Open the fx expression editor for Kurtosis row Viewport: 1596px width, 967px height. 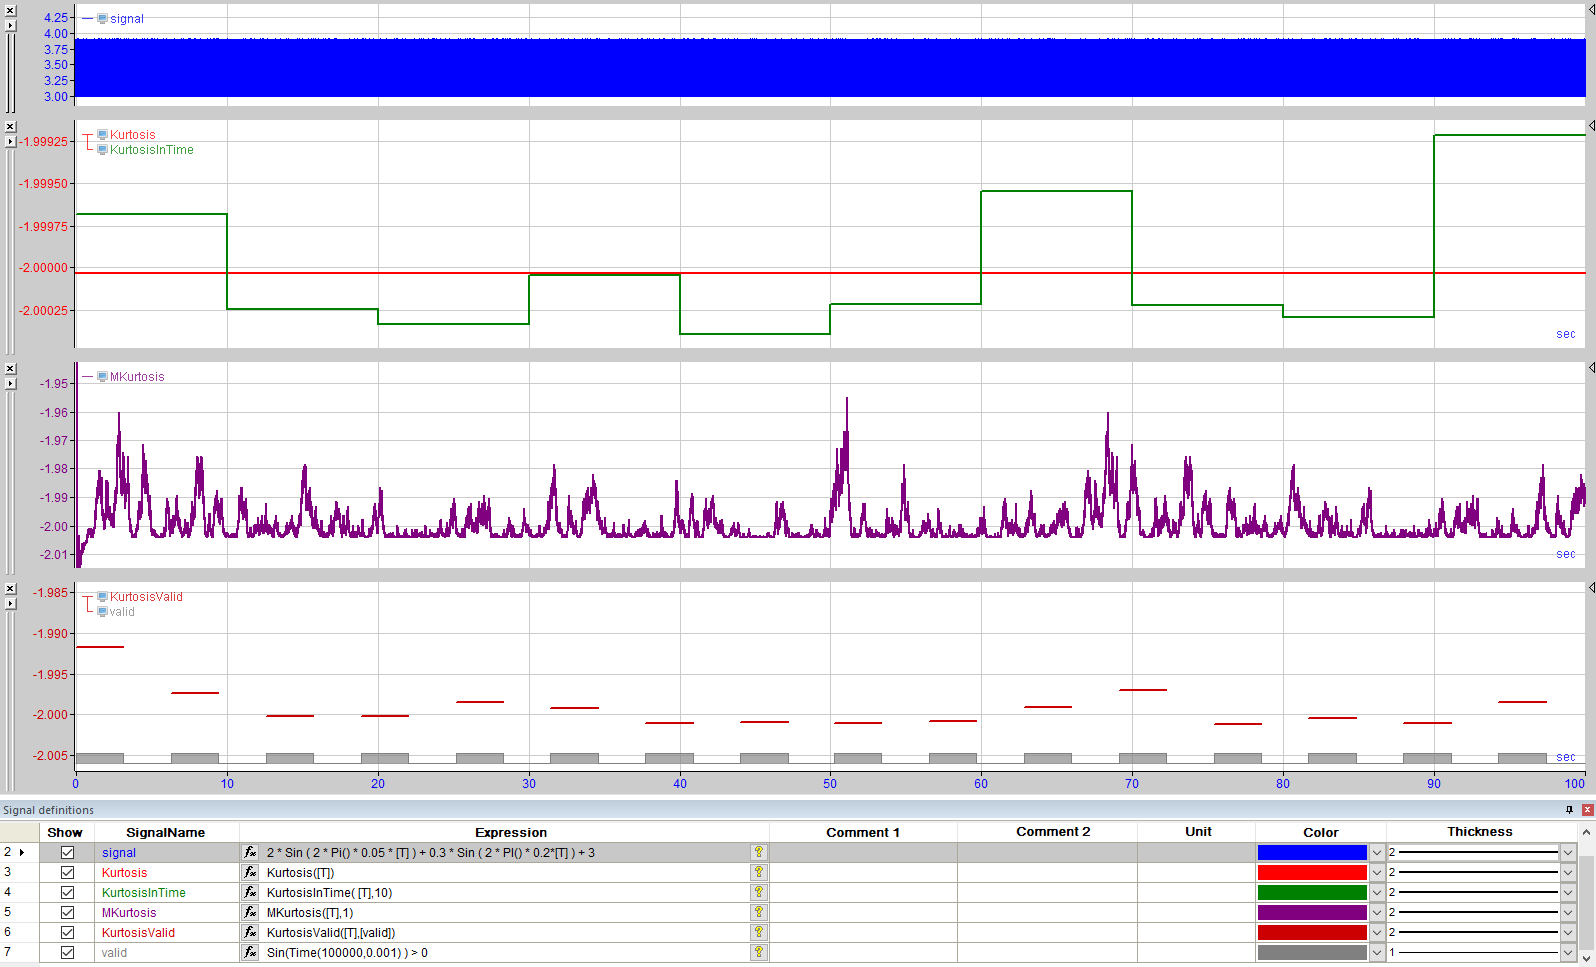pyautogui.click(x=250, y=873)
